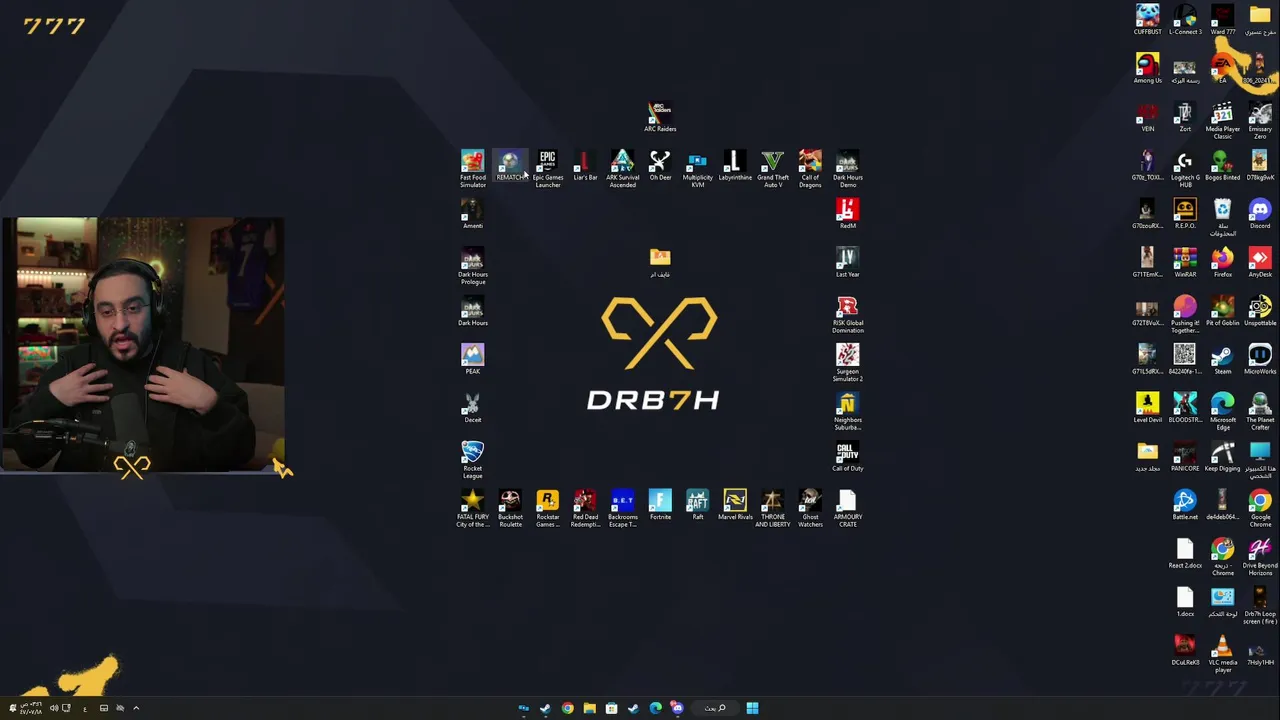Select the Marvel Rivals shortcut
The width and height of the screenshot is (1280, 720).
(x=735, y=506)
